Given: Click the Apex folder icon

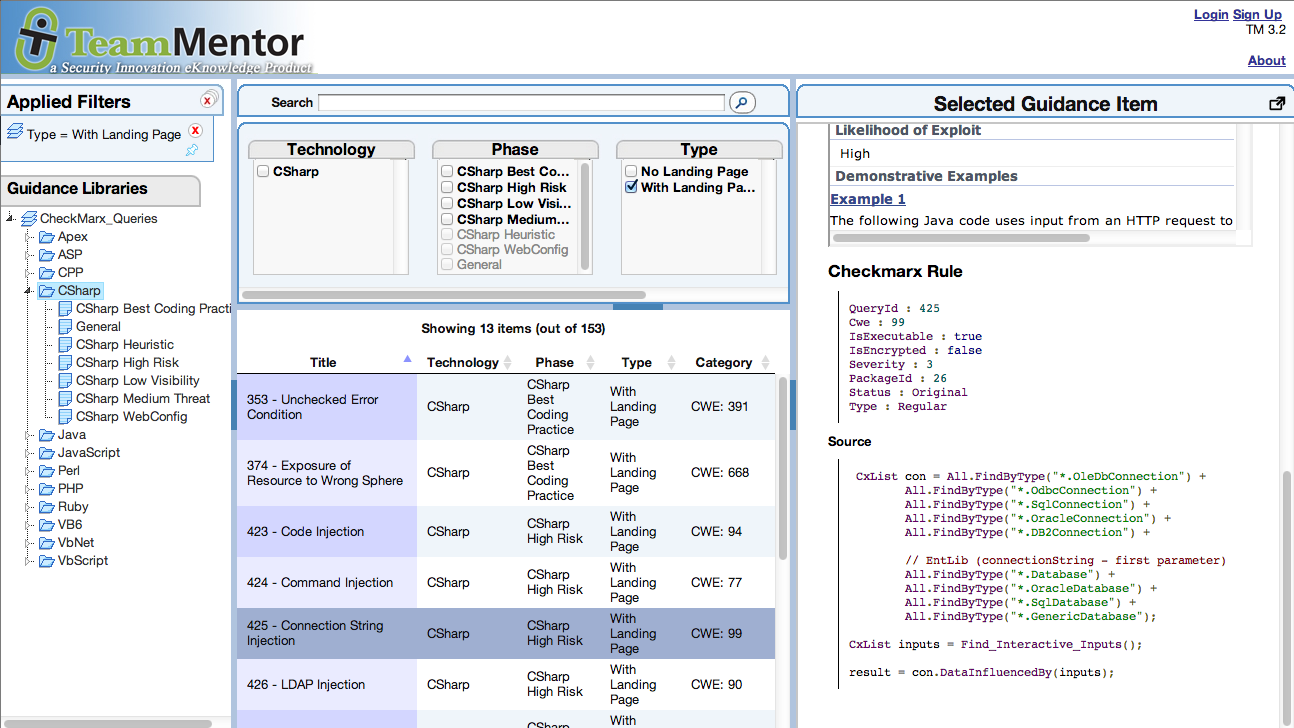Looking at the screenshot, I should (47, 237).
